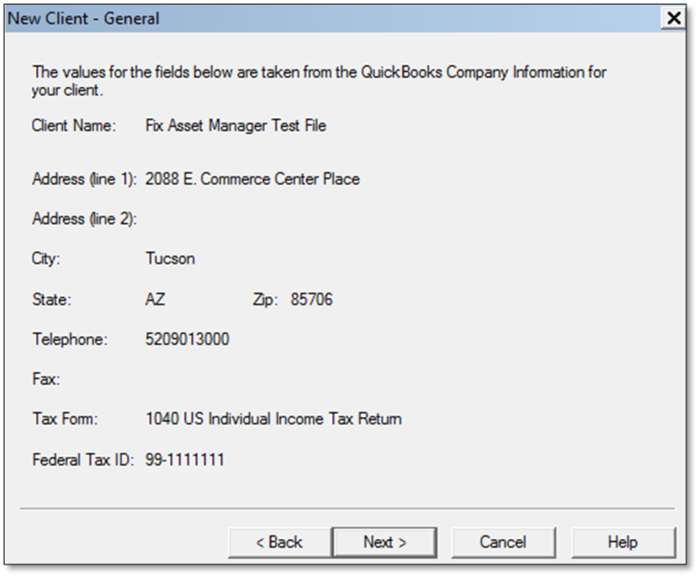Image resolution: width=700 pixels, height=578 pixels.
Task: Select the client name 'Fix Asset Manager Test File'
Action: coord(236,125)
